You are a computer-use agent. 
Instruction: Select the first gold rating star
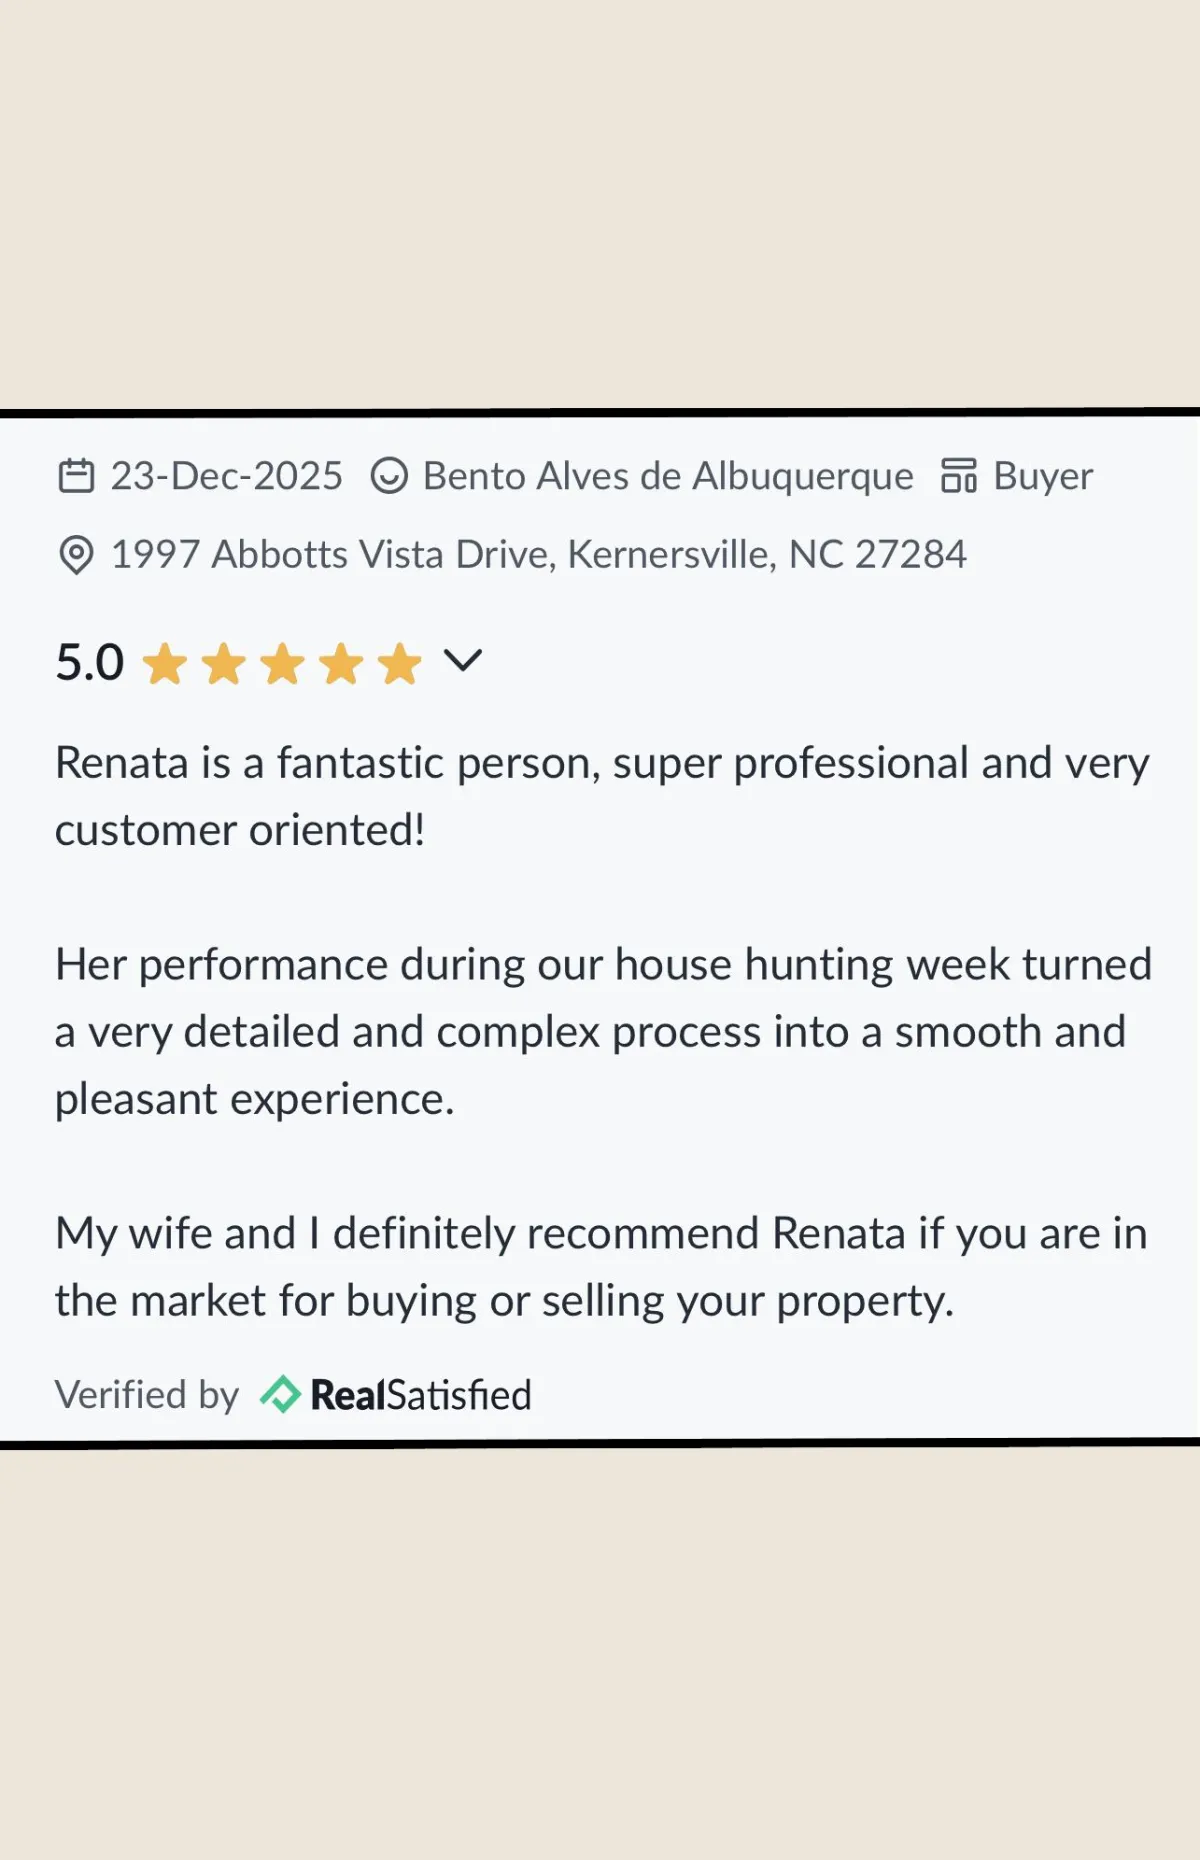click(165, 664)
